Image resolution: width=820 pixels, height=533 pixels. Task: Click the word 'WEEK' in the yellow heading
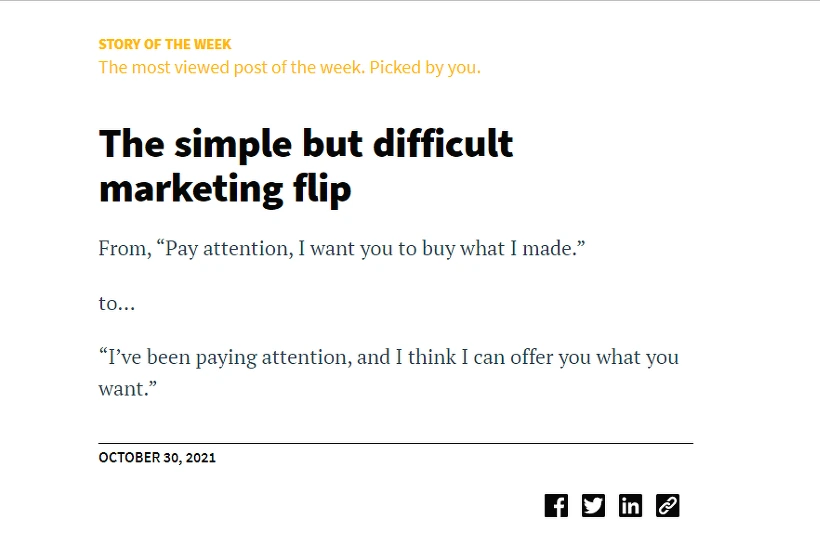(x=212, y=44)
